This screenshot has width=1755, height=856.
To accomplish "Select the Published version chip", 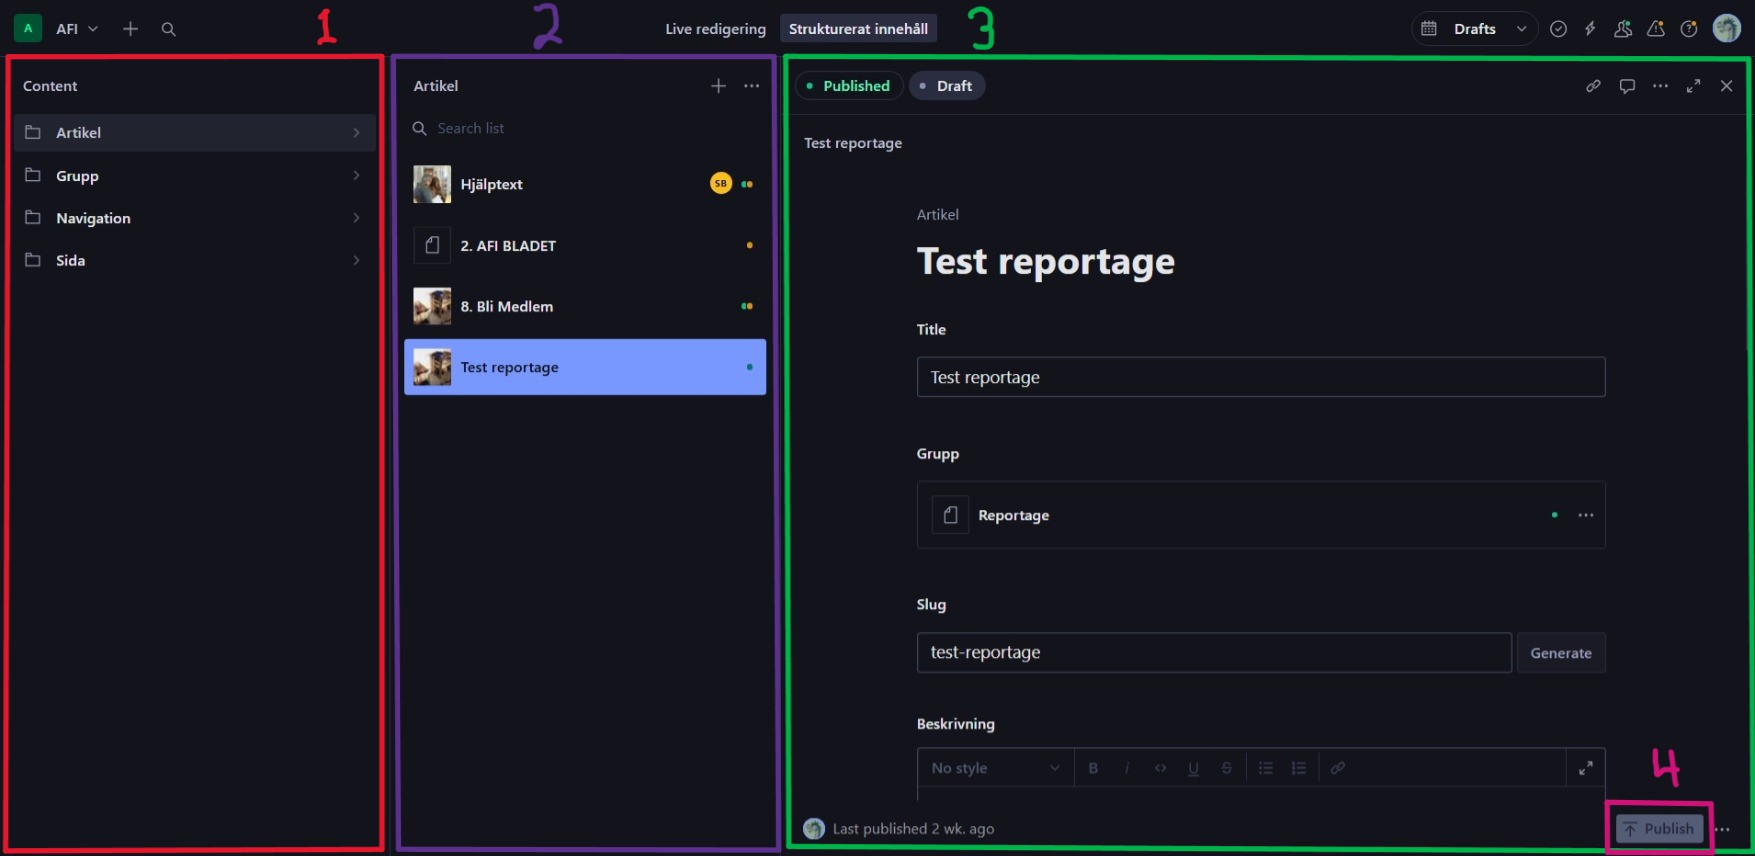I will [849, 86].
